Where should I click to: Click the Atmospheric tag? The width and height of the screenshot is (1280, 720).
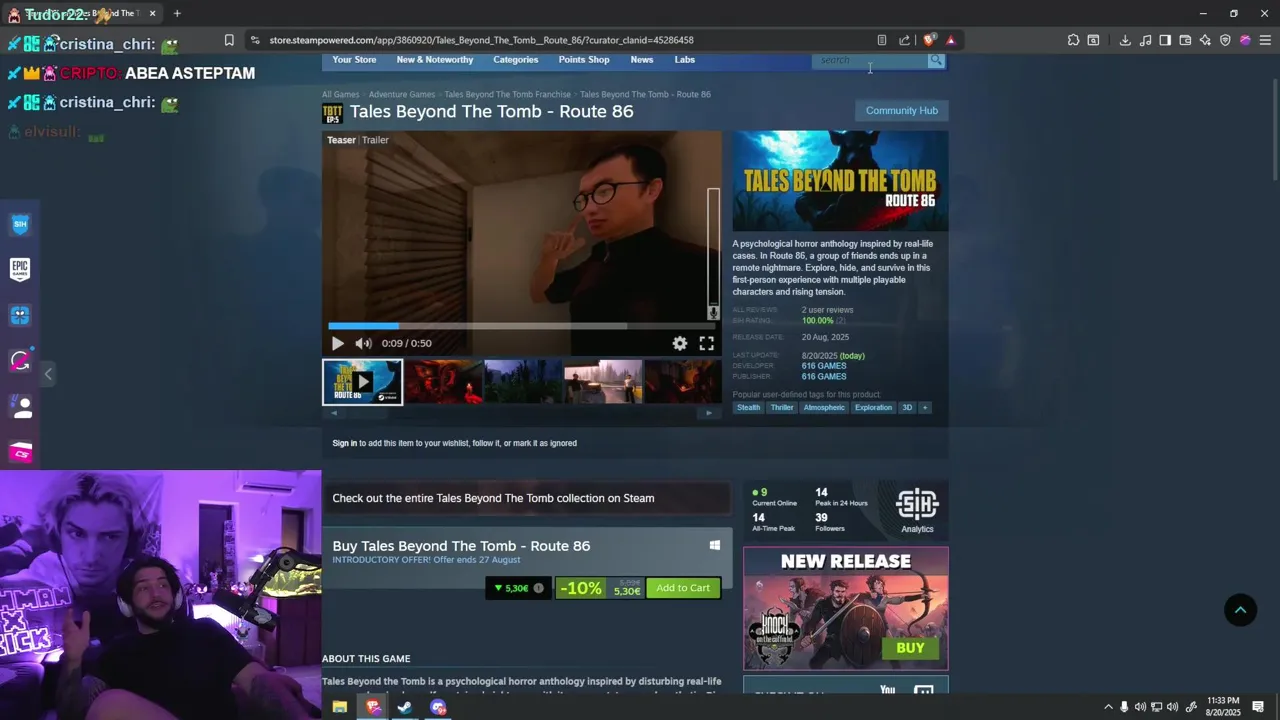point(824,408)
